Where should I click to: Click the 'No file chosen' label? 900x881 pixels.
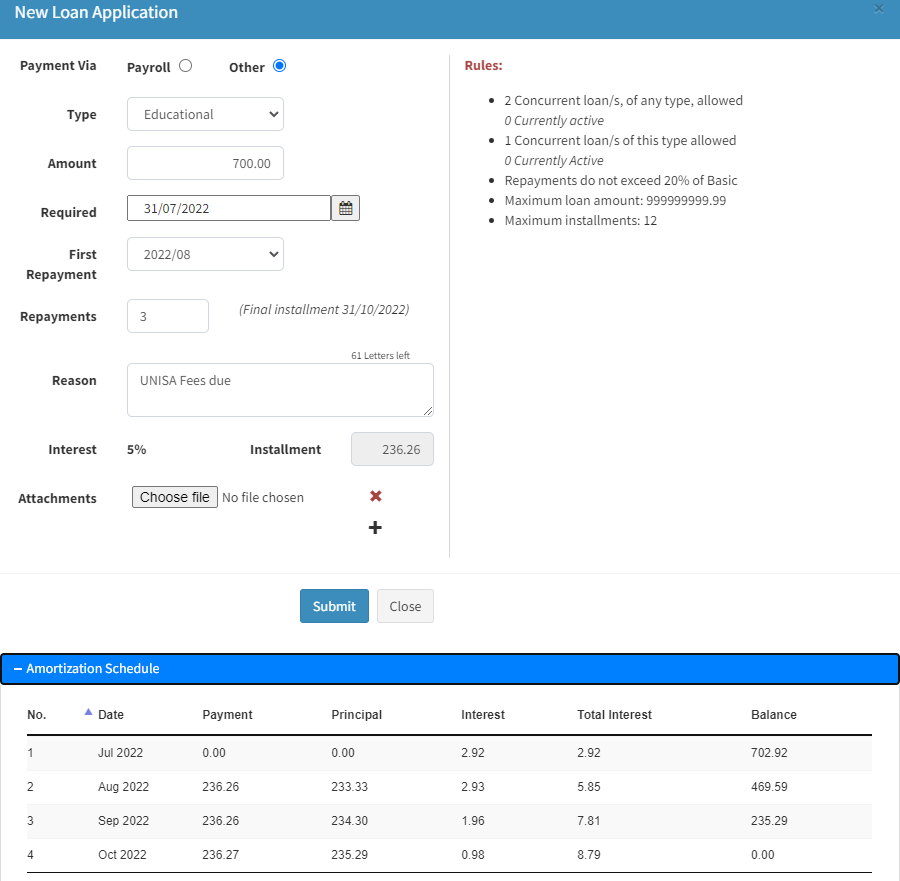263,498
